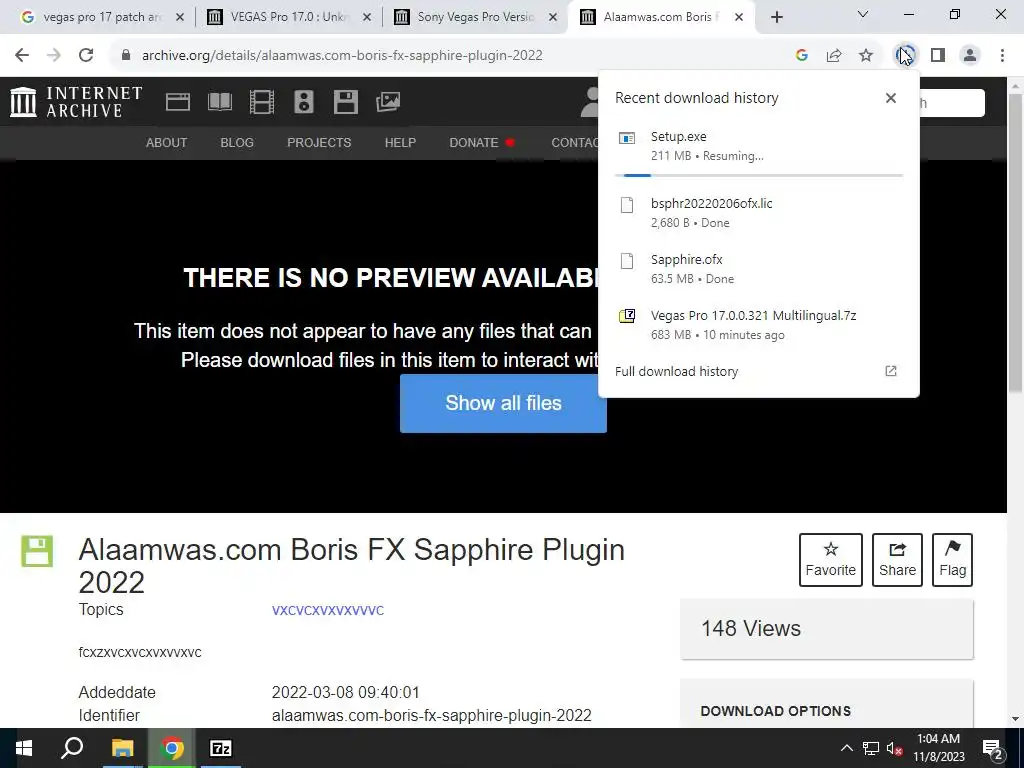Viewport: 1024px width, 768px height.
Task: Bookmark this page with the star icon
Action: [x=866, y=56]
